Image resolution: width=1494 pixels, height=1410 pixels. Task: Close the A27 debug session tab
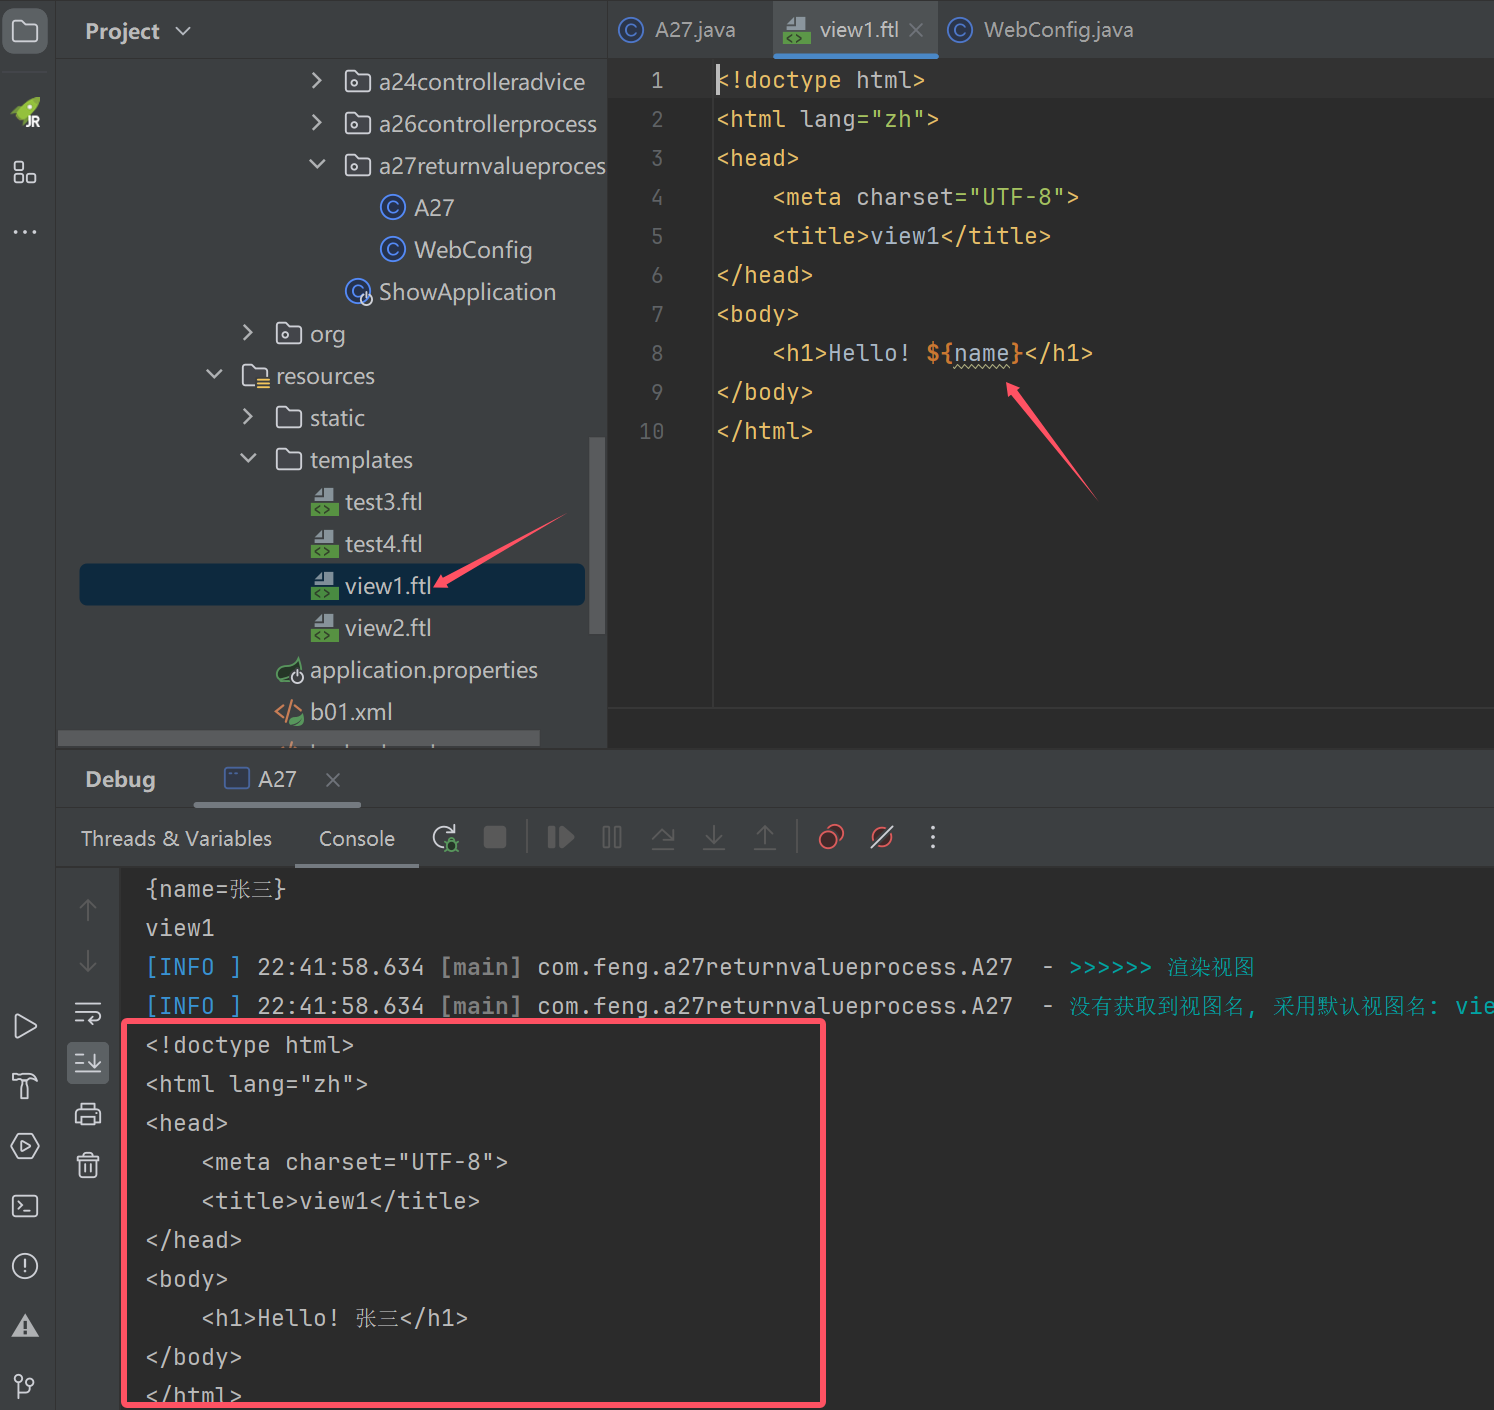[333, 779]
